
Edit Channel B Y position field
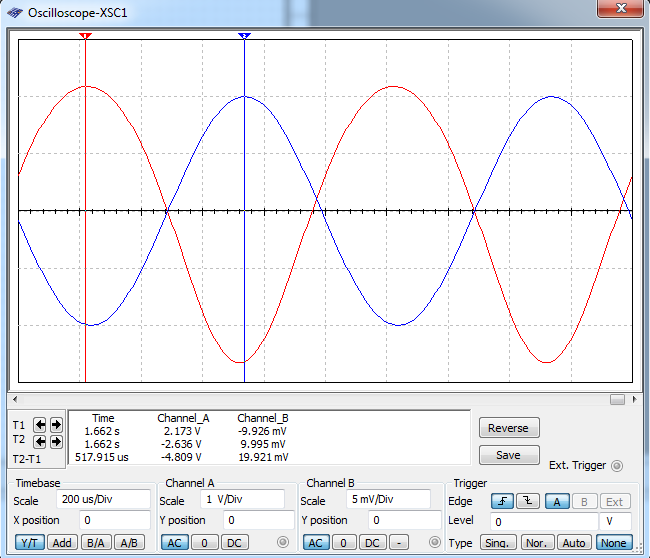[404, 520]
